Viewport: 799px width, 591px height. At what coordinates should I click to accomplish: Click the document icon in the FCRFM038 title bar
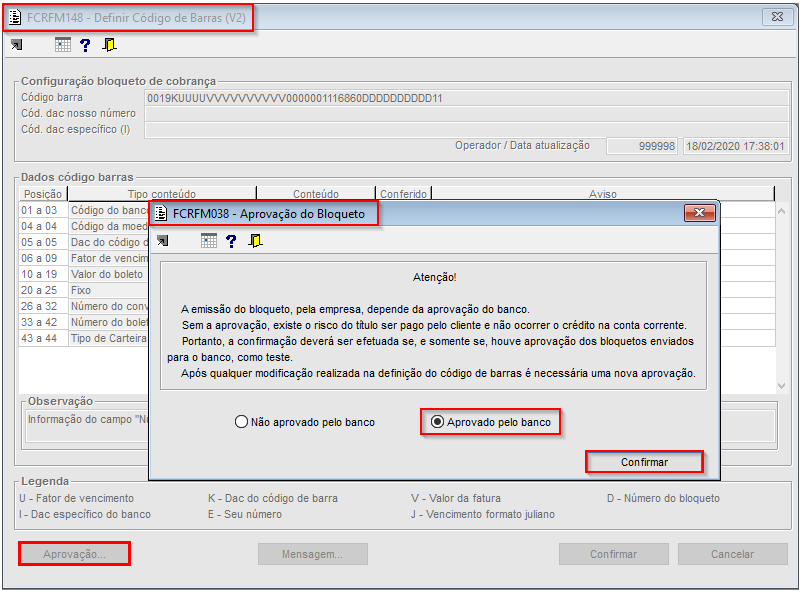[161, 213]
